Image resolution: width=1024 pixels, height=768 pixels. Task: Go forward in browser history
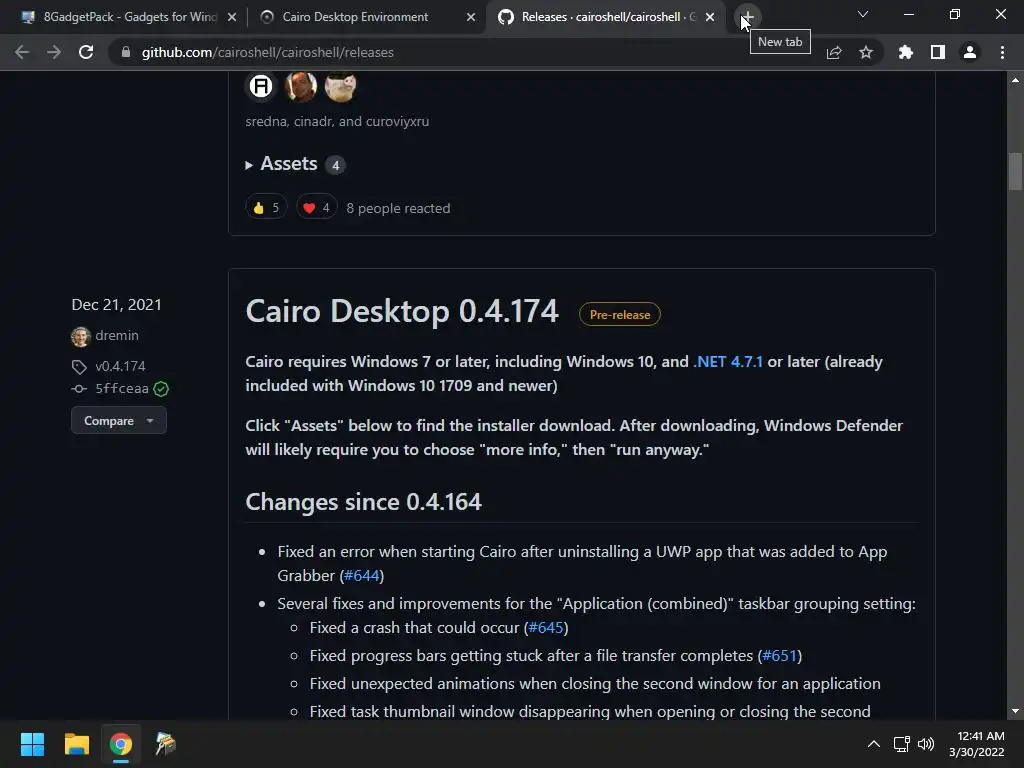[54, 52]
